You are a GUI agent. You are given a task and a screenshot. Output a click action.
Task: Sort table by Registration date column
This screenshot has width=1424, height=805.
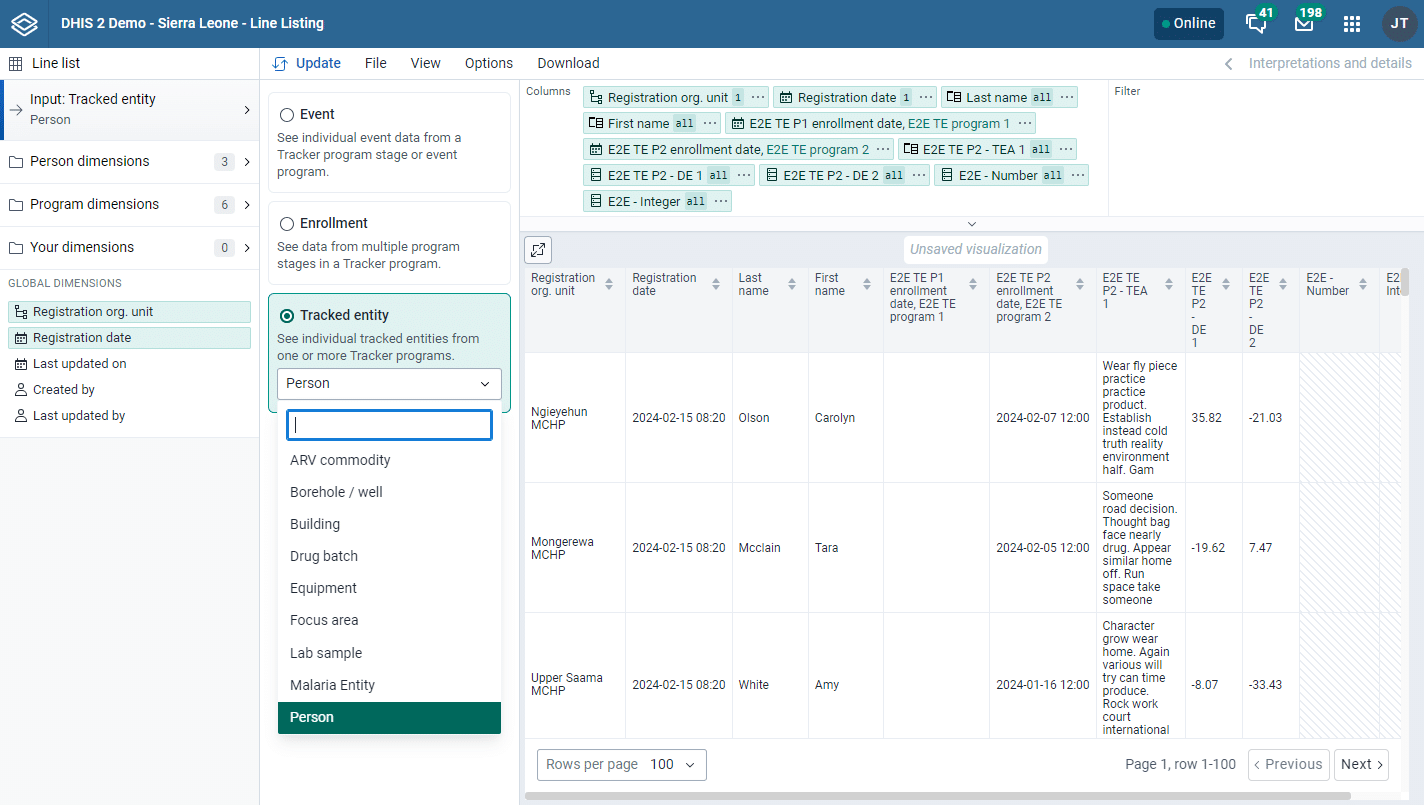[x=716, y=285]
